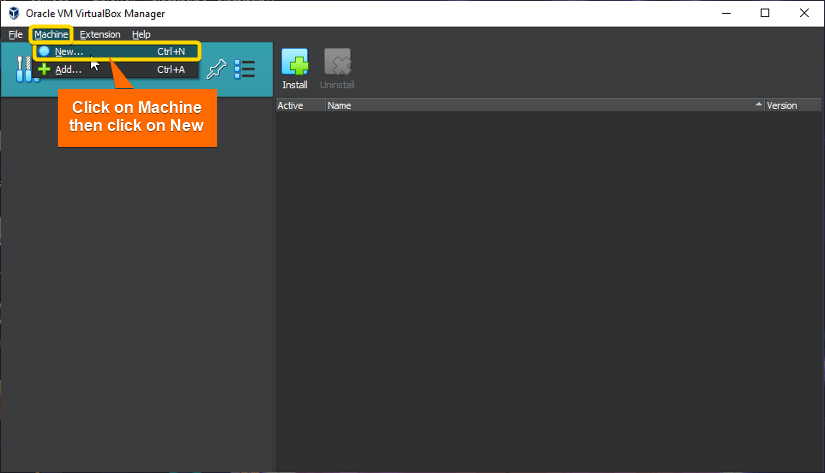The image size is (825, 473).
Task: Close the open Machine menu
Action: [51, 35]
